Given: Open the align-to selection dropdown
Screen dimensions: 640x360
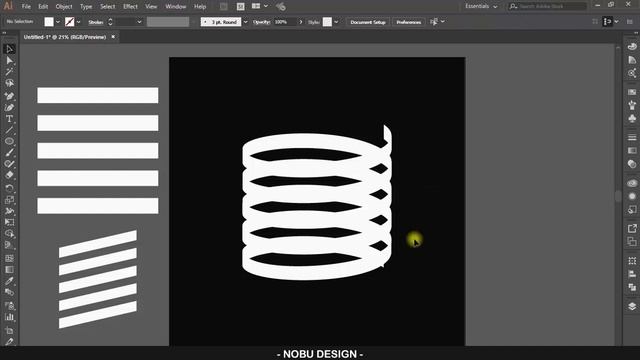Looking at the screenshot, I should (443, 22).
